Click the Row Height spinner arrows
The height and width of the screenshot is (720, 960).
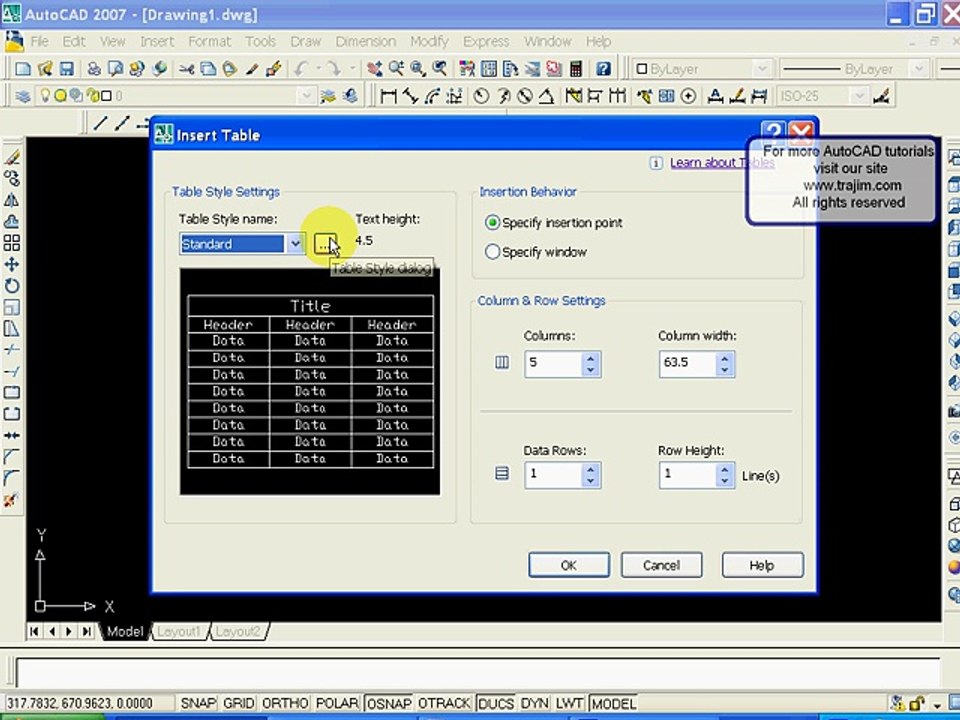tap(725, 475)
